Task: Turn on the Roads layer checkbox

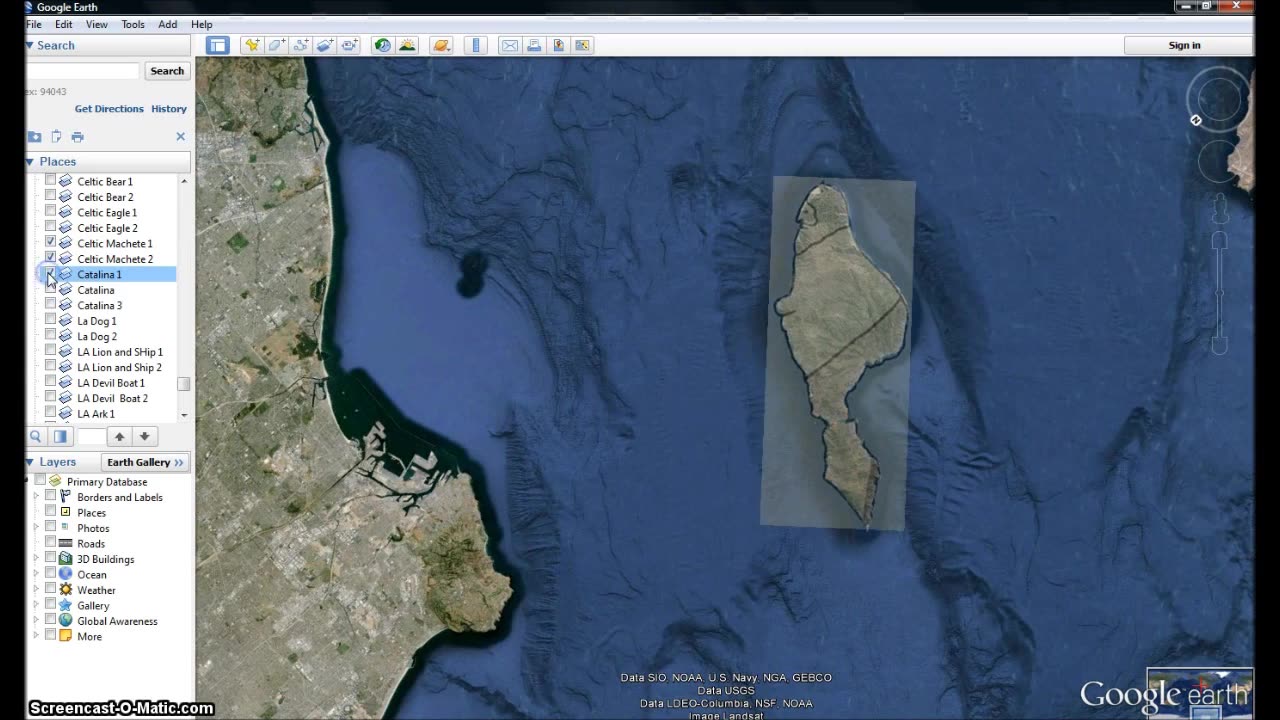Action: [50, 543]
